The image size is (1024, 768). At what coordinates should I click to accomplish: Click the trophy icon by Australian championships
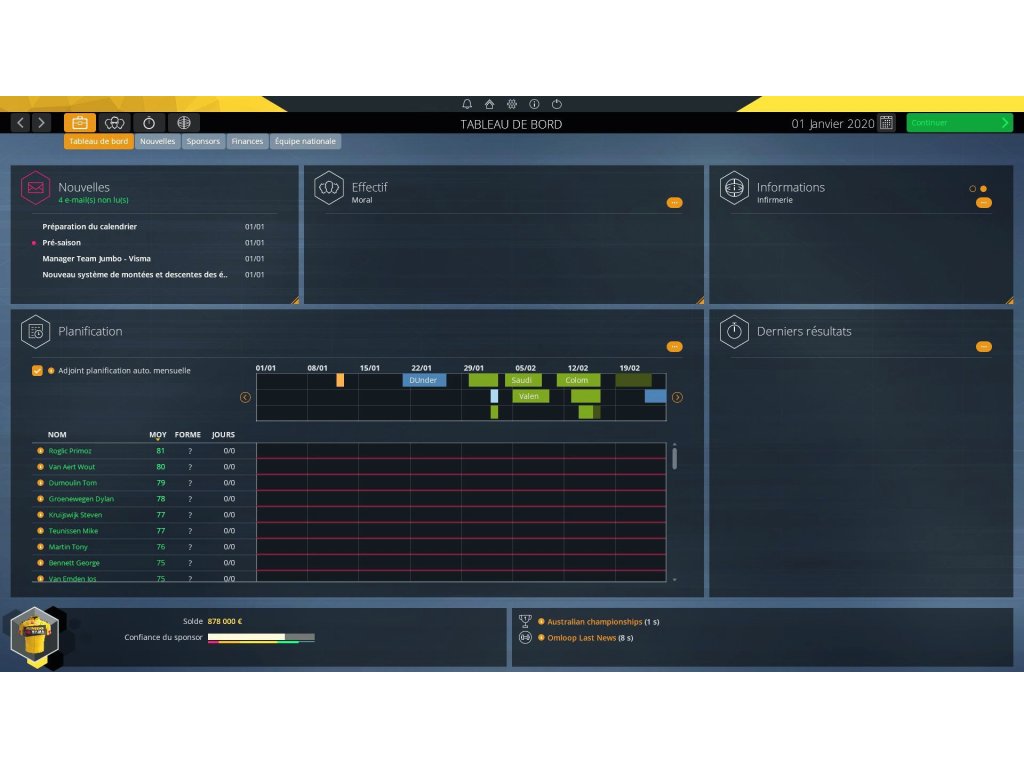(525, 621)
